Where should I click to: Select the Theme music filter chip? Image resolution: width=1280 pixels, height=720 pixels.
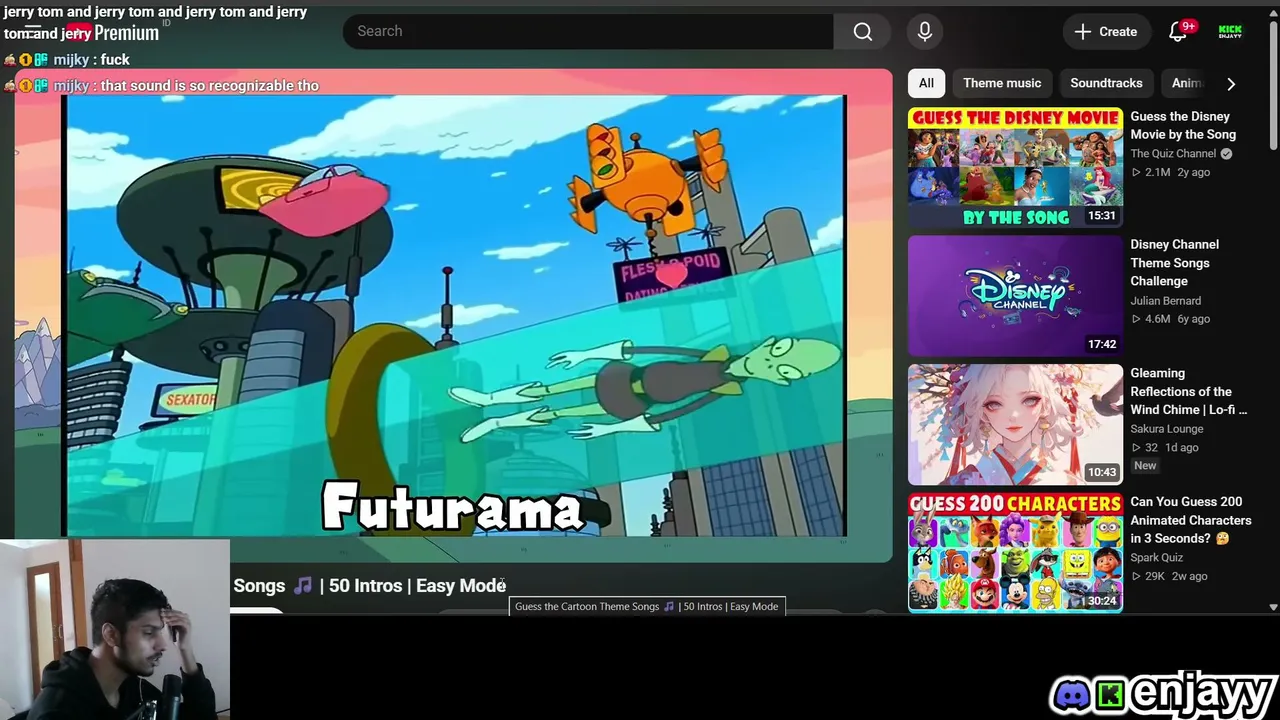point(1002,83)
